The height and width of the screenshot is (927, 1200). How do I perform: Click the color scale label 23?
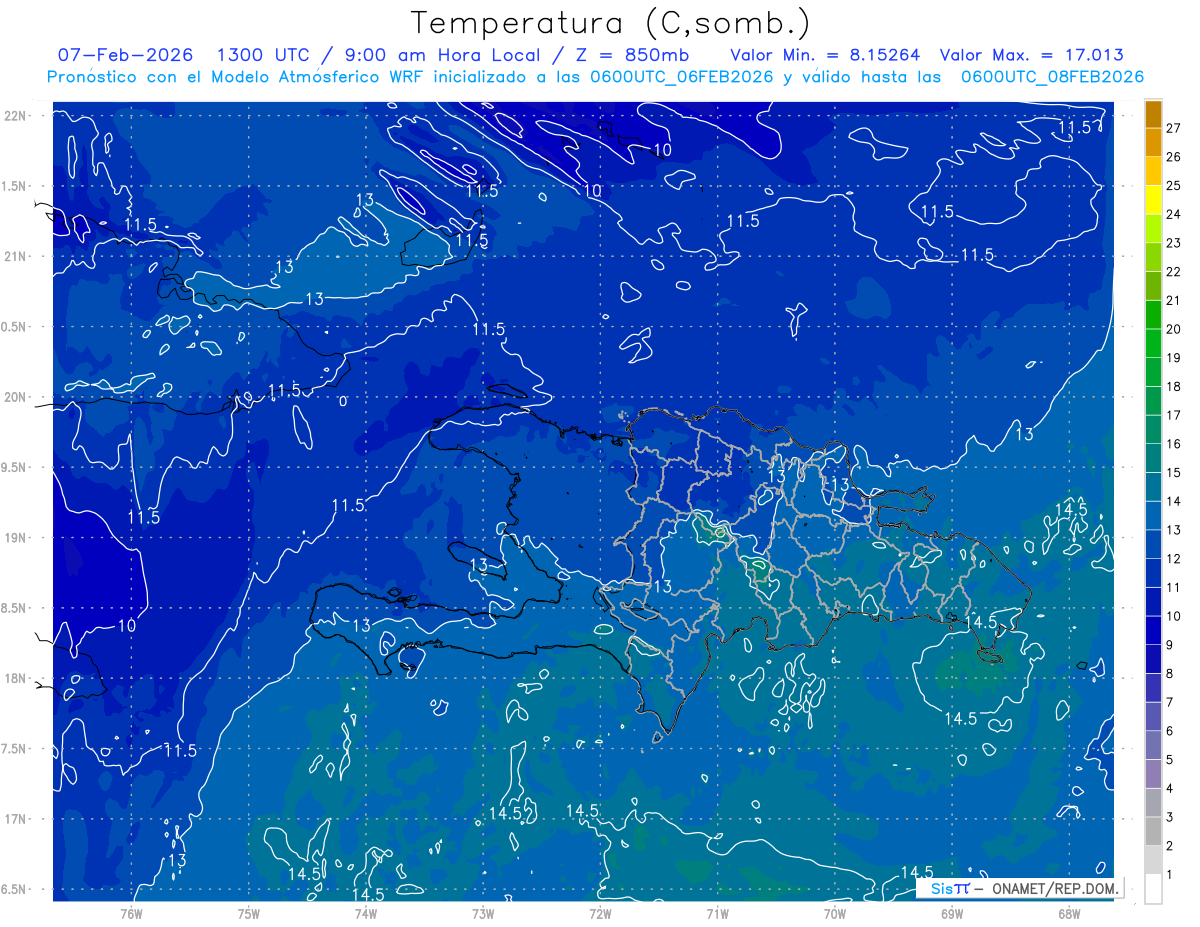[x=1174, y=243]
